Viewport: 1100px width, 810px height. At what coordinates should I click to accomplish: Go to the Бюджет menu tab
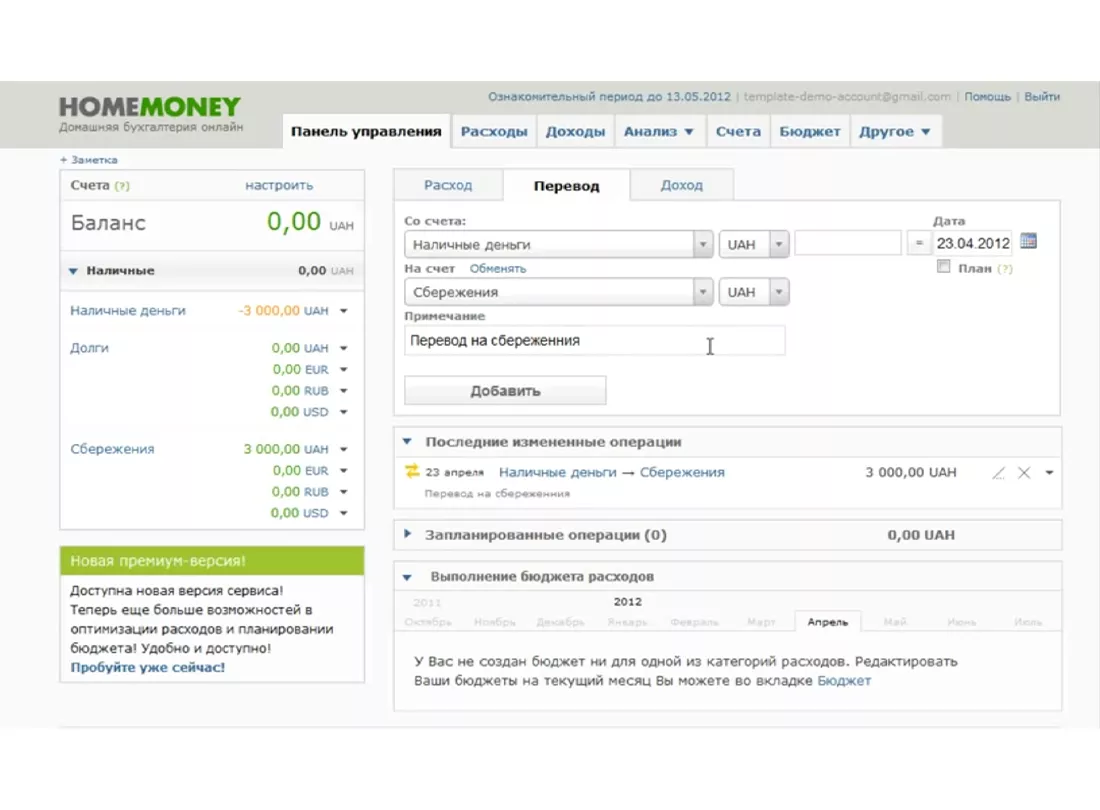(x=810, y=131)
